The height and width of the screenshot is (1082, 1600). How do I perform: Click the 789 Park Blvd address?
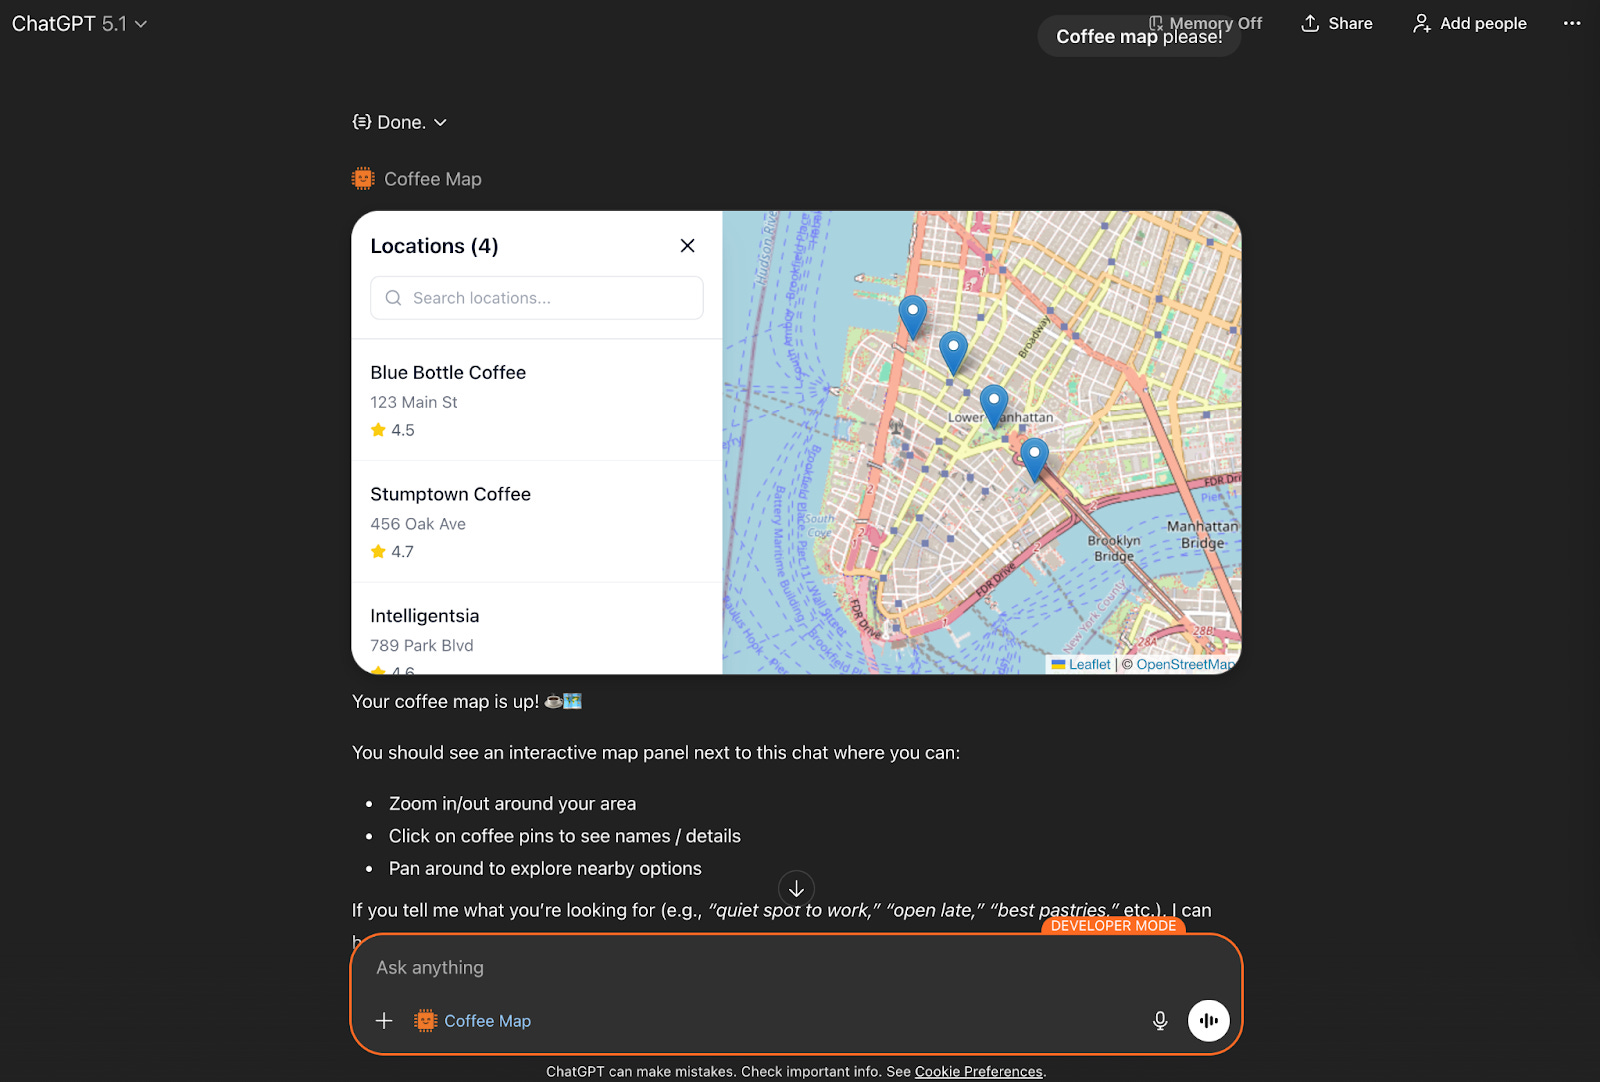pyautogui.click(x=422, y=646)
